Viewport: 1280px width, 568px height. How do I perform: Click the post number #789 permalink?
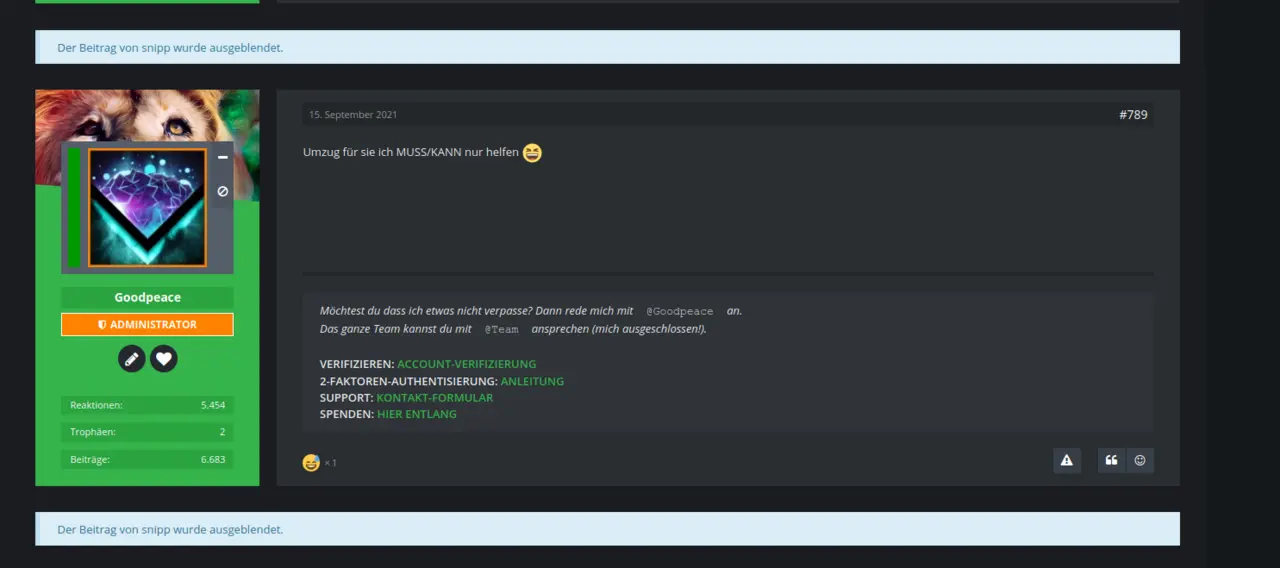1132,115
